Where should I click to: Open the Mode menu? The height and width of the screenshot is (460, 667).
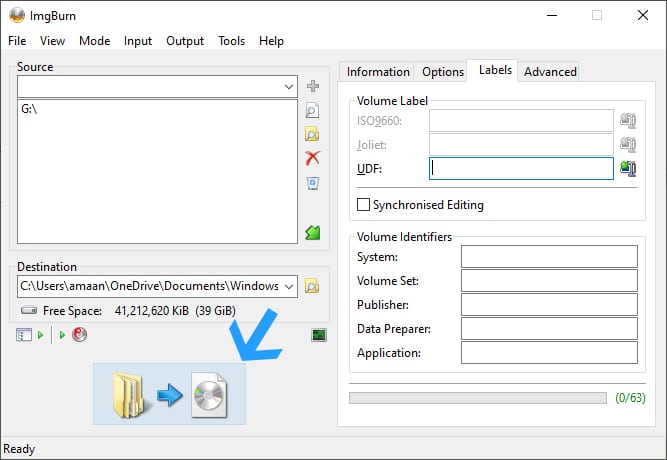coord(94,41)
